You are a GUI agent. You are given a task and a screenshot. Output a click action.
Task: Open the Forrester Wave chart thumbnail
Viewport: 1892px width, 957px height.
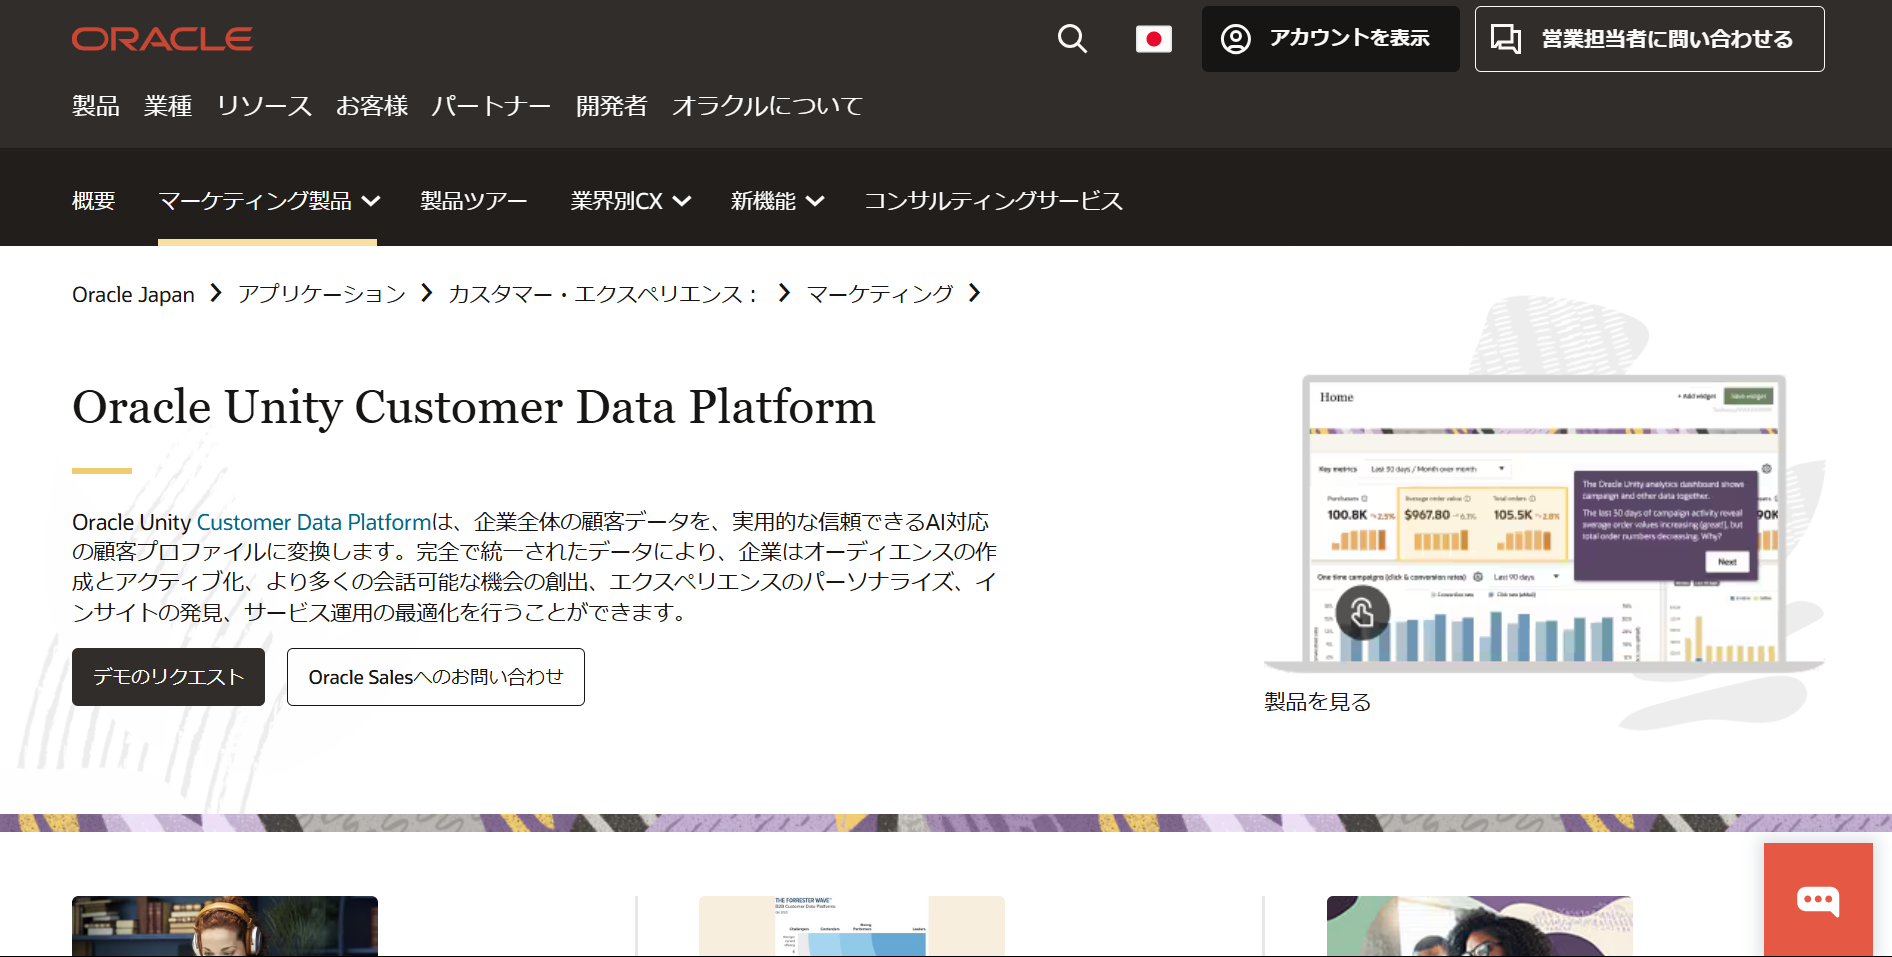[x=851, y=926]
